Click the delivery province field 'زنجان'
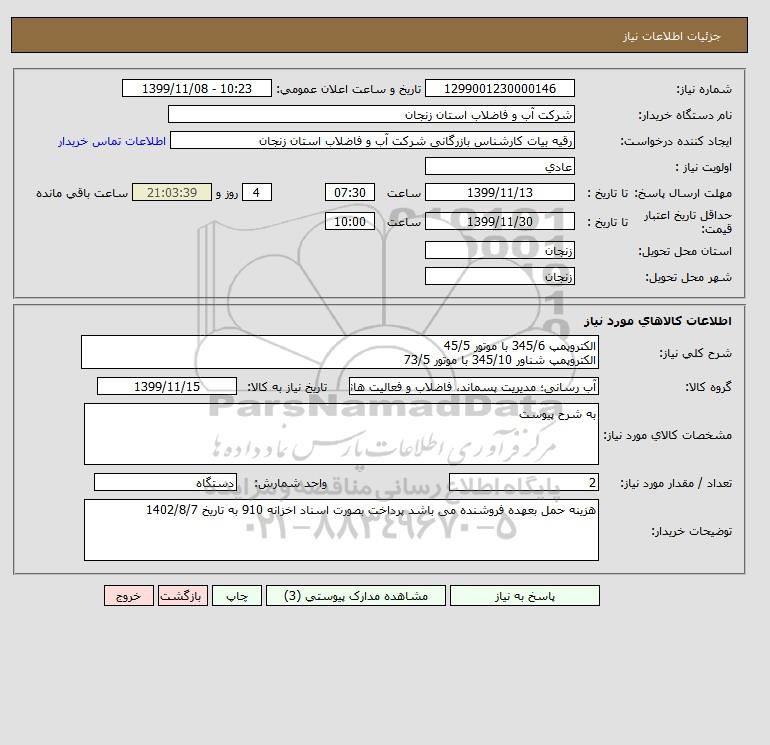 499,250
